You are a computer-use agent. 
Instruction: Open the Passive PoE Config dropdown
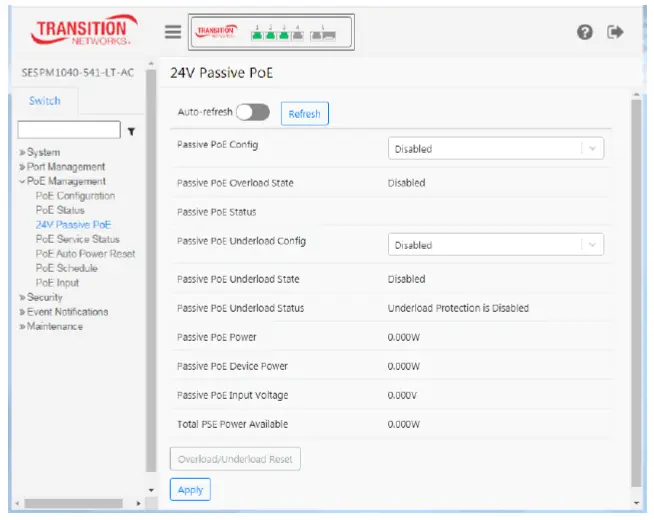coord(496,148)
